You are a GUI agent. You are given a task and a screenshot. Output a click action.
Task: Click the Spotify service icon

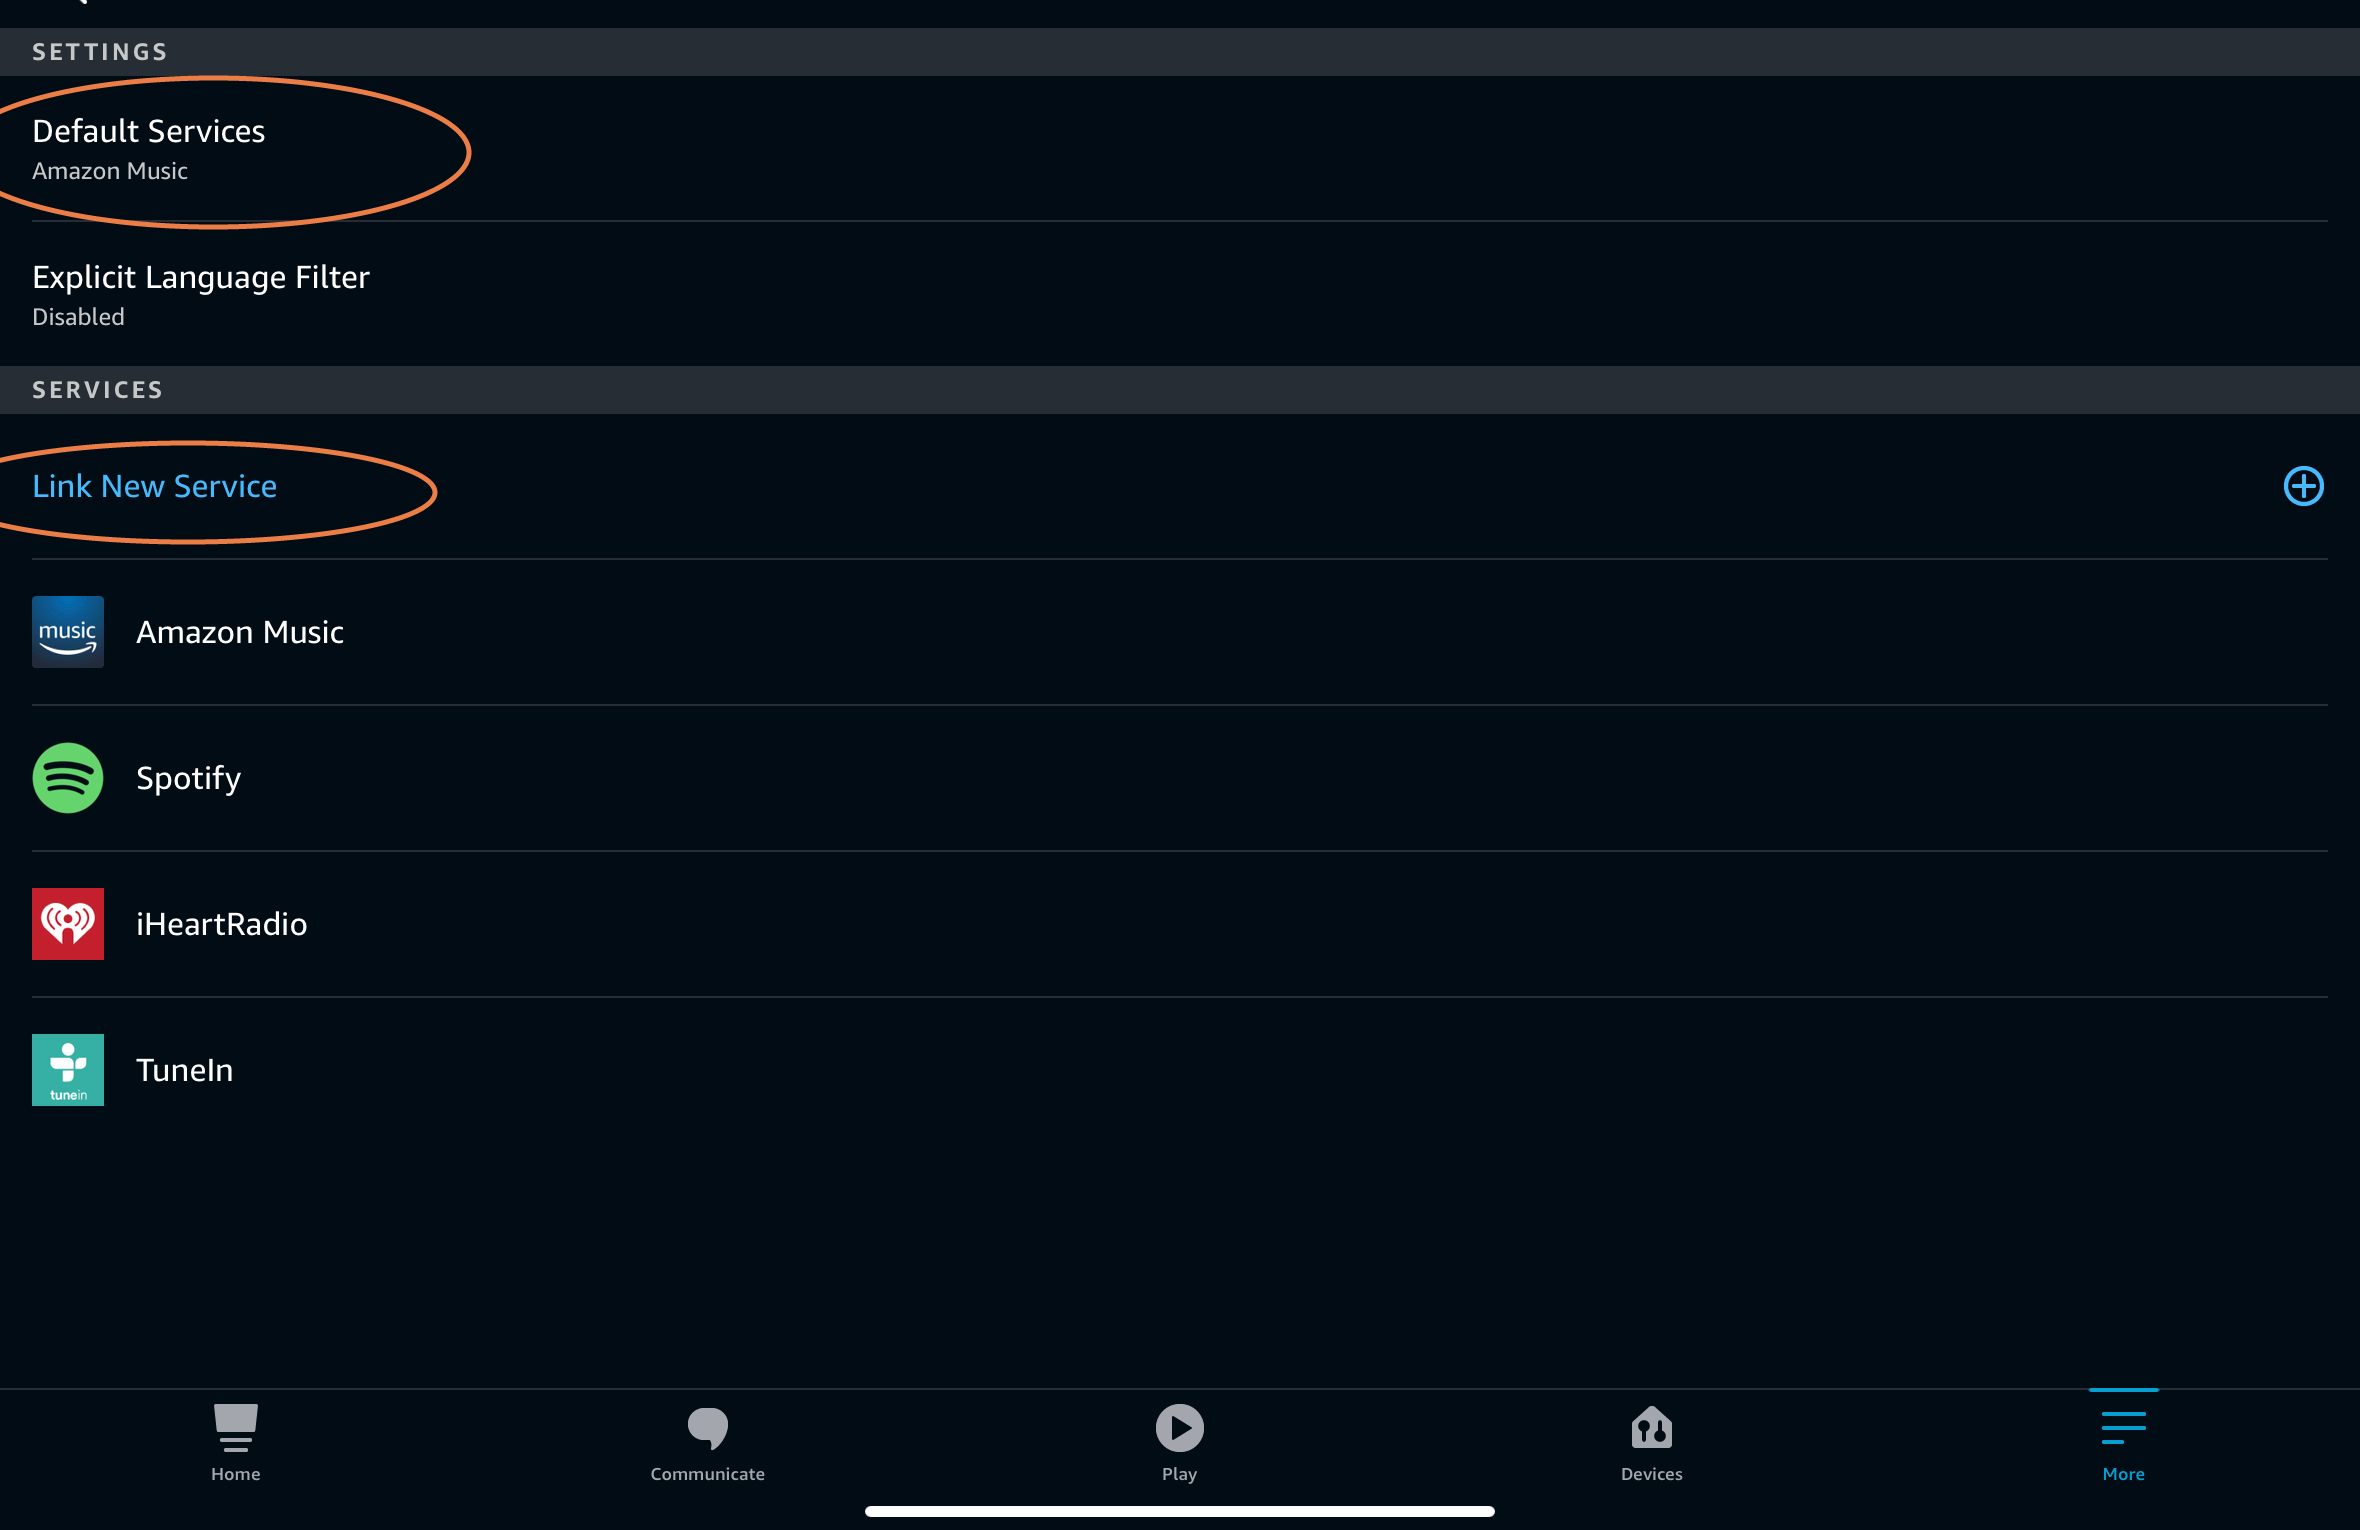pyautogui.click(x=67, y=778)
